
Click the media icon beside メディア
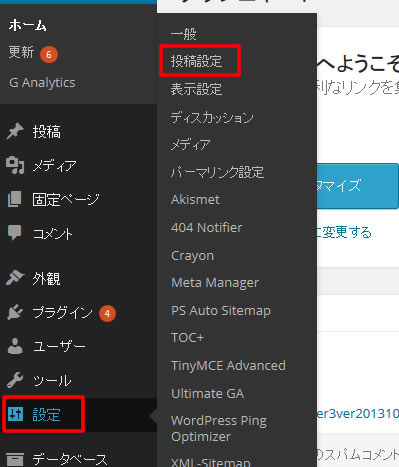coord(15,165)
